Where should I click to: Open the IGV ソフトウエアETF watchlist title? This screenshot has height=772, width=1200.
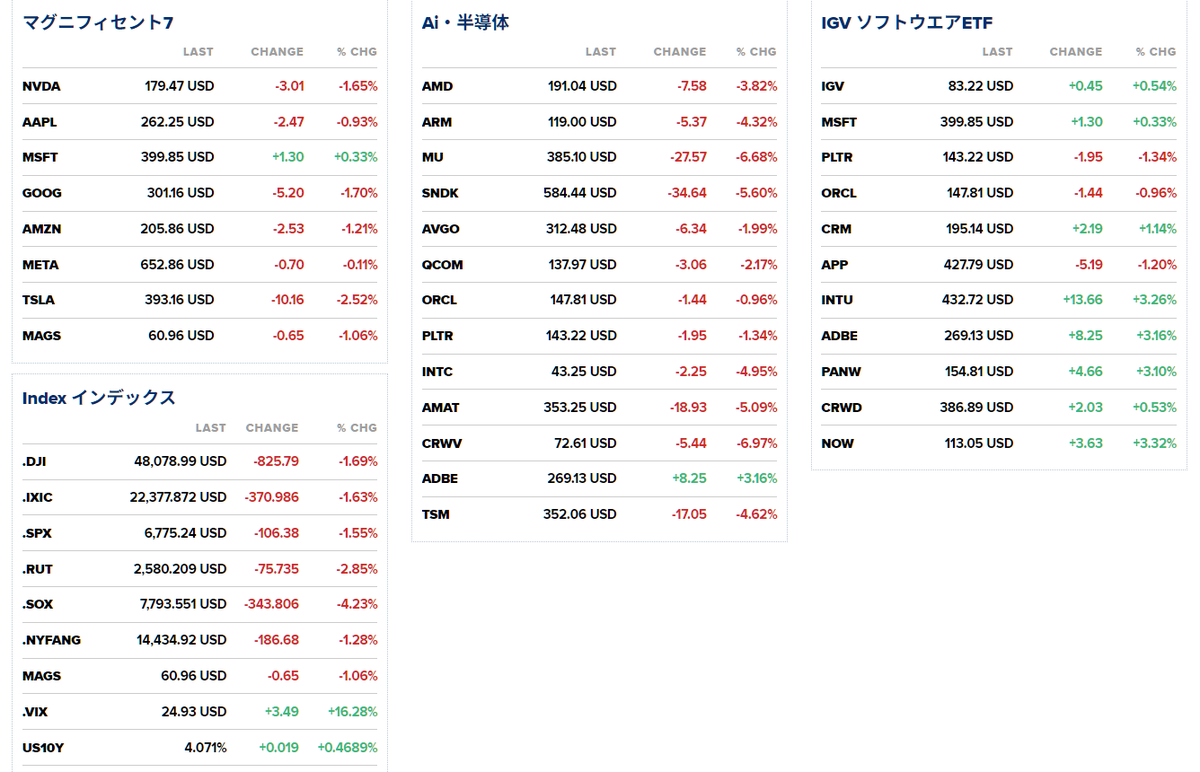click(x=907, y=23)
